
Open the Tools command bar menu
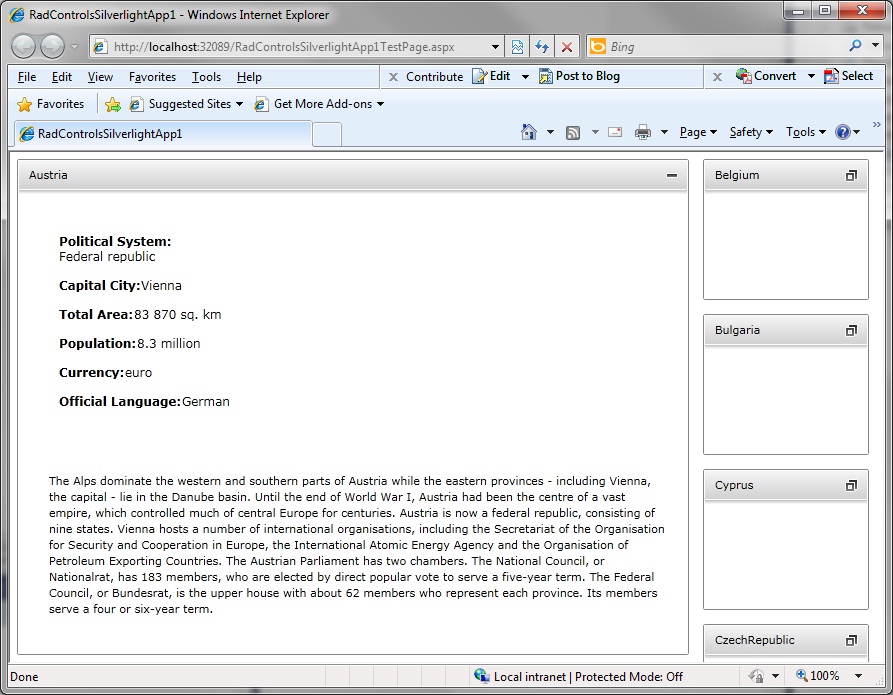click(805, 132)
